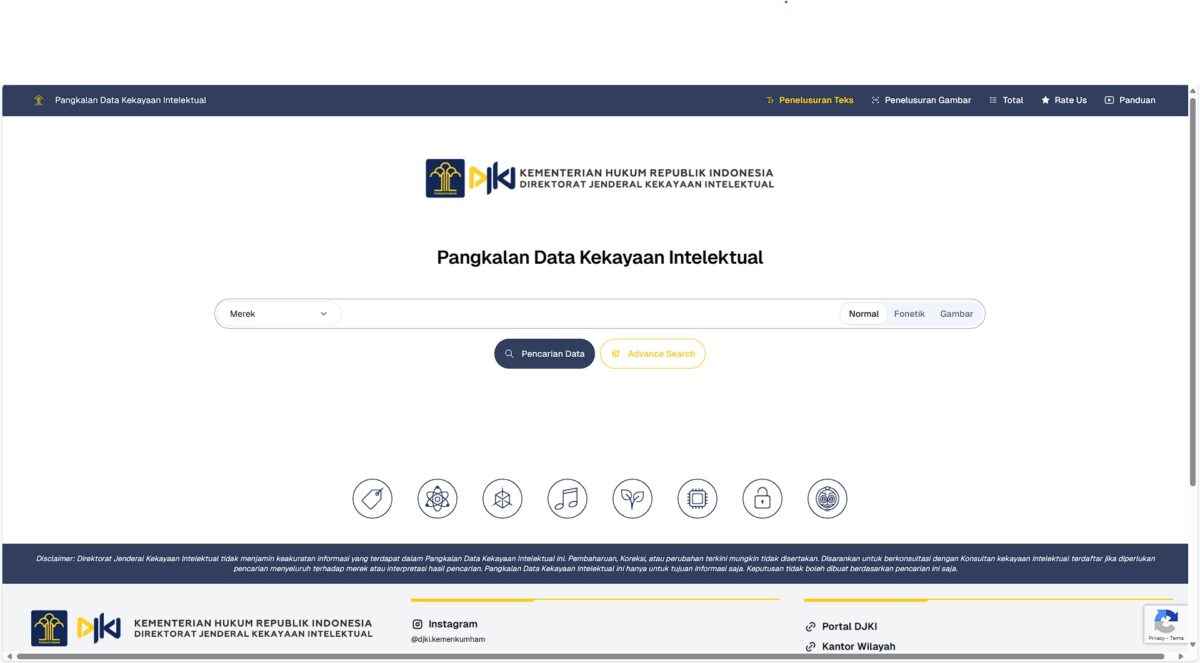
Task: Click the magnifier icon in Pencarian Data
Action: pos(509,354)
